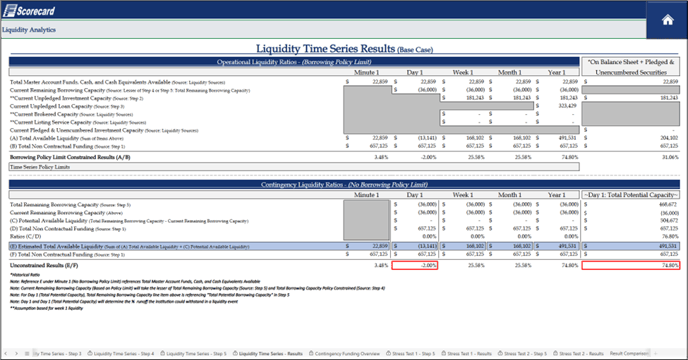Navigate to next sheet tabs arrow
The image size is (688, 360).
click(x=16, y=353)
